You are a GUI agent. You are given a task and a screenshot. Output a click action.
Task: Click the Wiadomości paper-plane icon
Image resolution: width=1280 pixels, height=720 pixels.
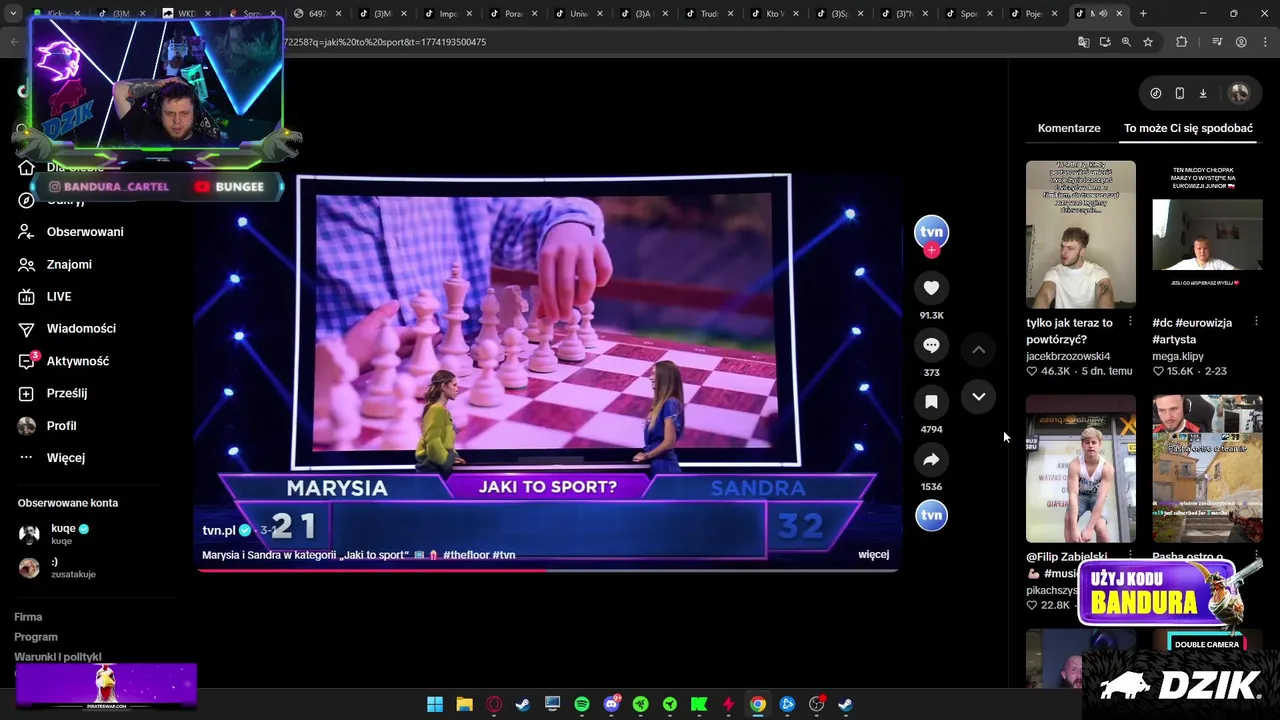pyautogui.click(x=27, y=328)
